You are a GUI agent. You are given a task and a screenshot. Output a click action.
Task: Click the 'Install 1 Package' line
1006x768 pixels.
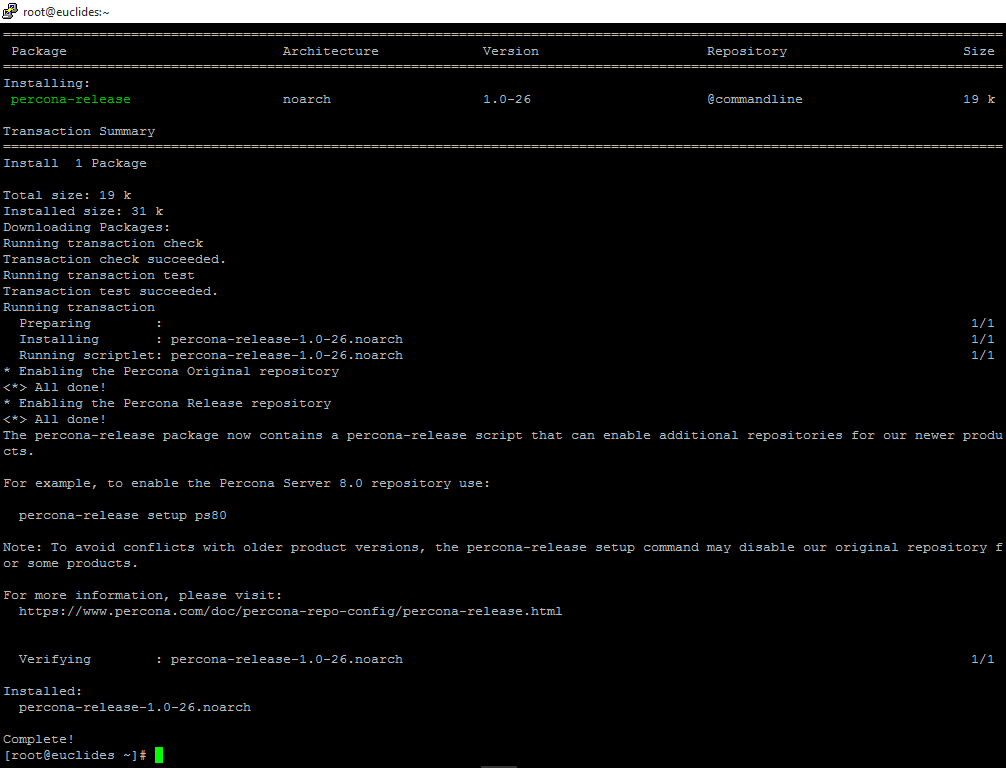coord(75,163)
